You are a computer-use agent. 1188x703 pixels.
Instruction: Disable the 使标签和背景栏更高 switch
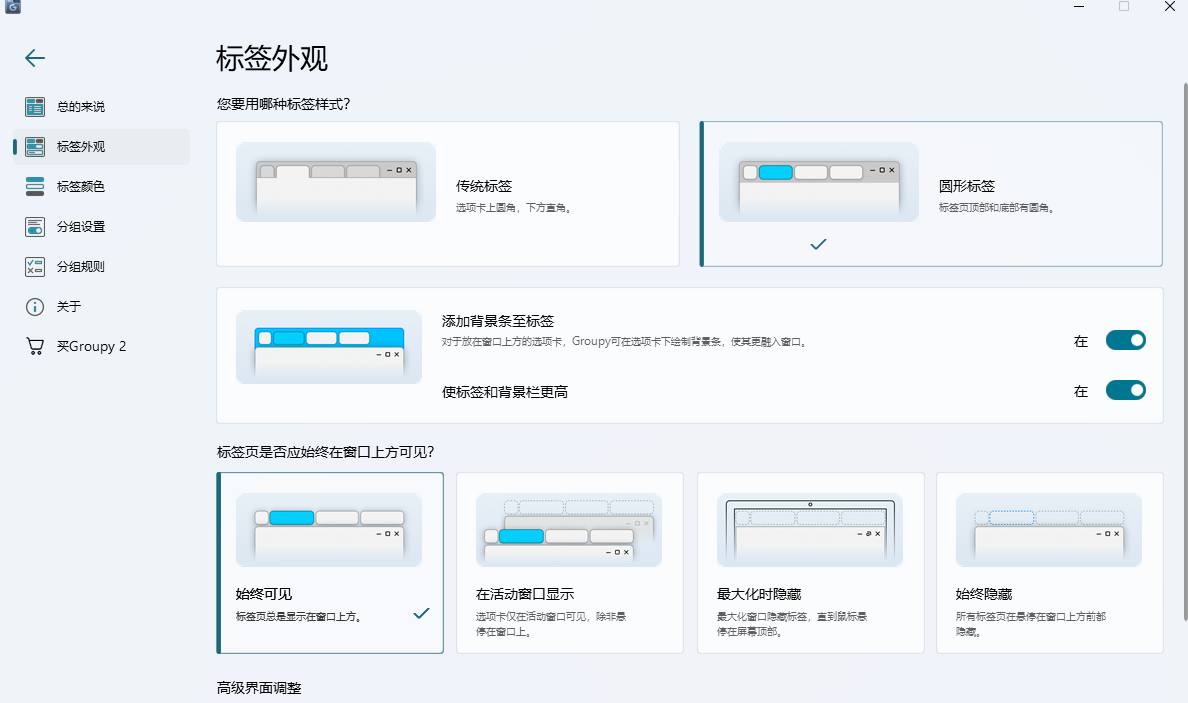click(1125, 391)
